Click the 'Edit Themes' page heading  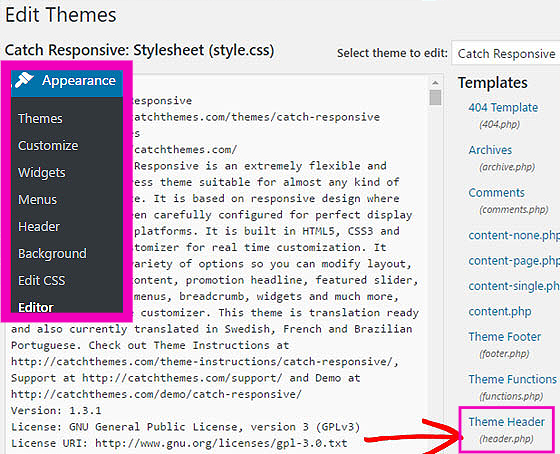[61, 15]
